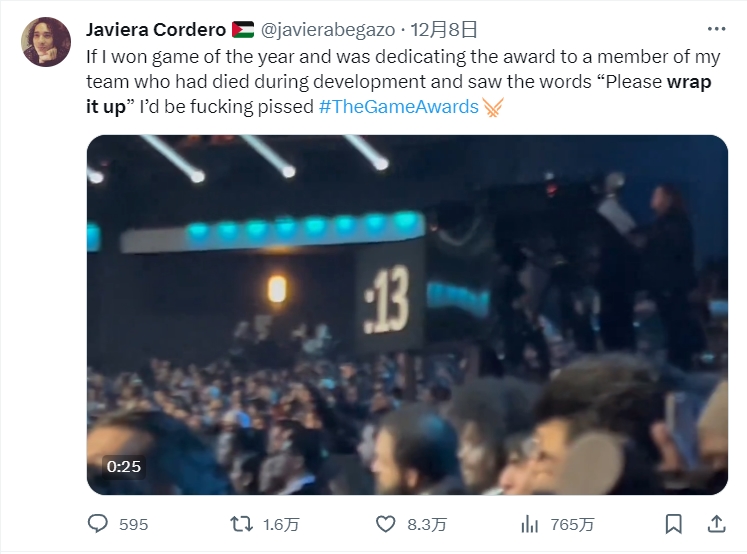Toggle the like heart icon
The width and height of the screenshot is (747, 554).
click(385, 524)
